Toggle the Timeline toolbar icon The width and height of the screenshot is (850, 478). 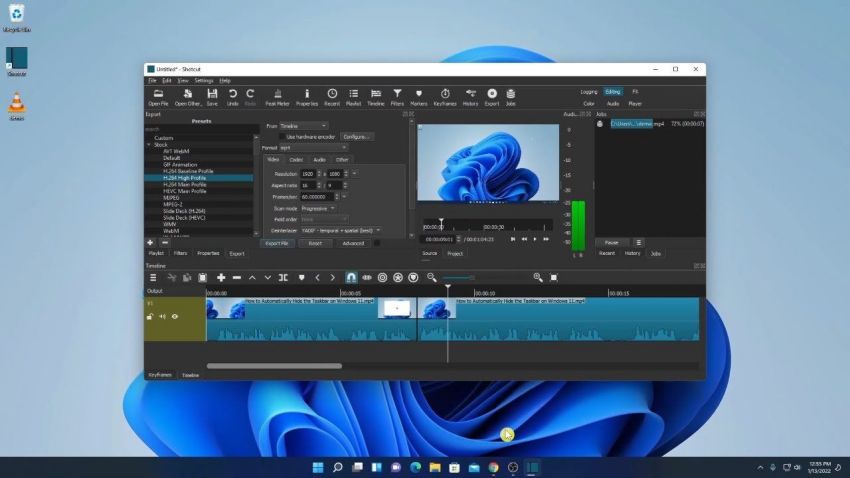(376, 97)
